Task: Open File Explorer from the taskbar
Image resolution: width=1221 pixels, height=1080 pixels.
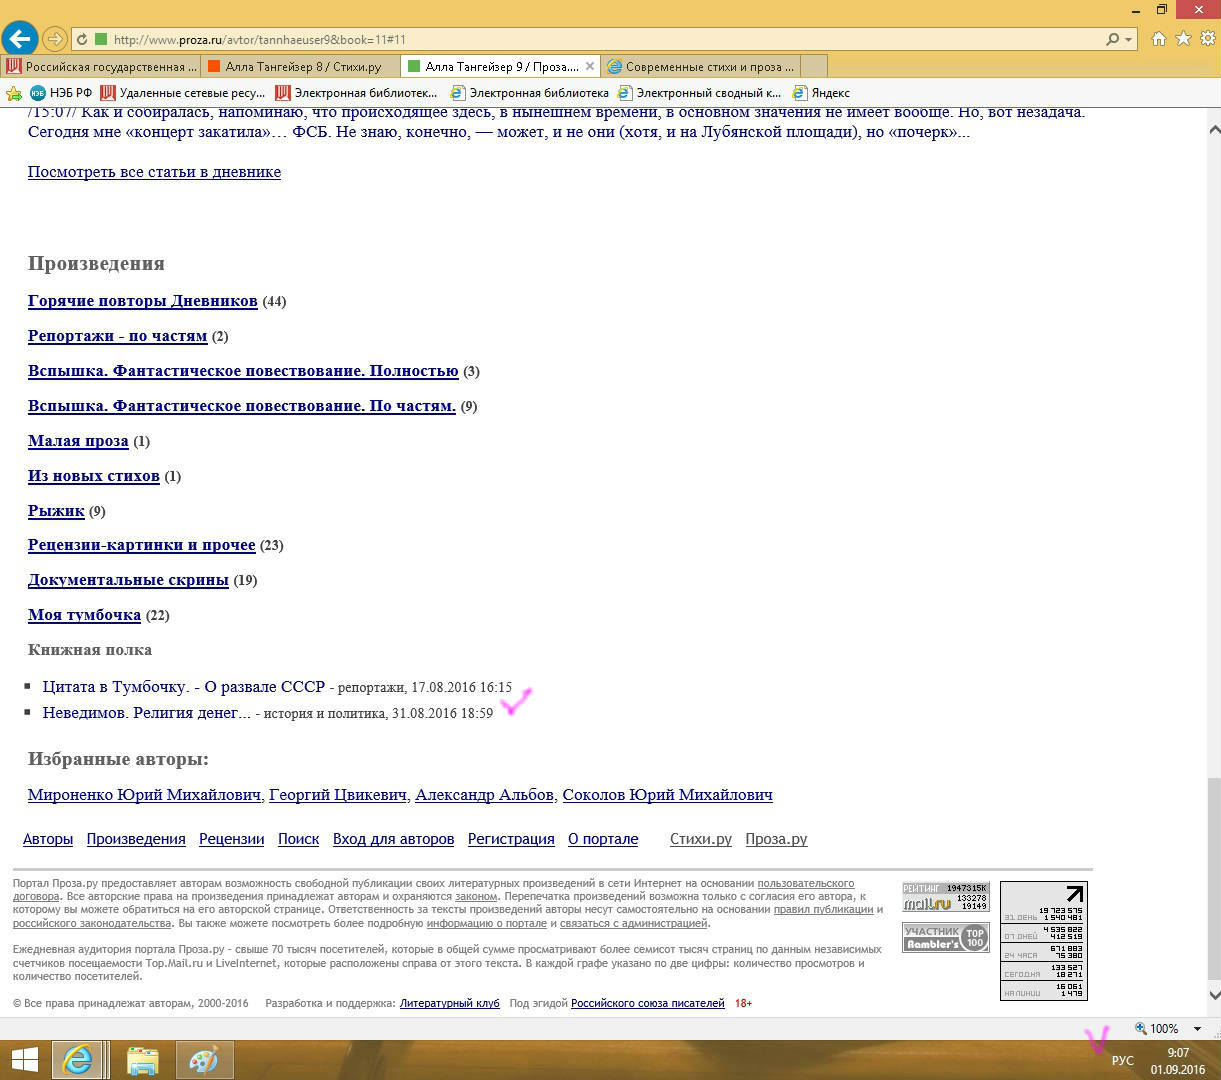Action: (x=143, y=1060)
